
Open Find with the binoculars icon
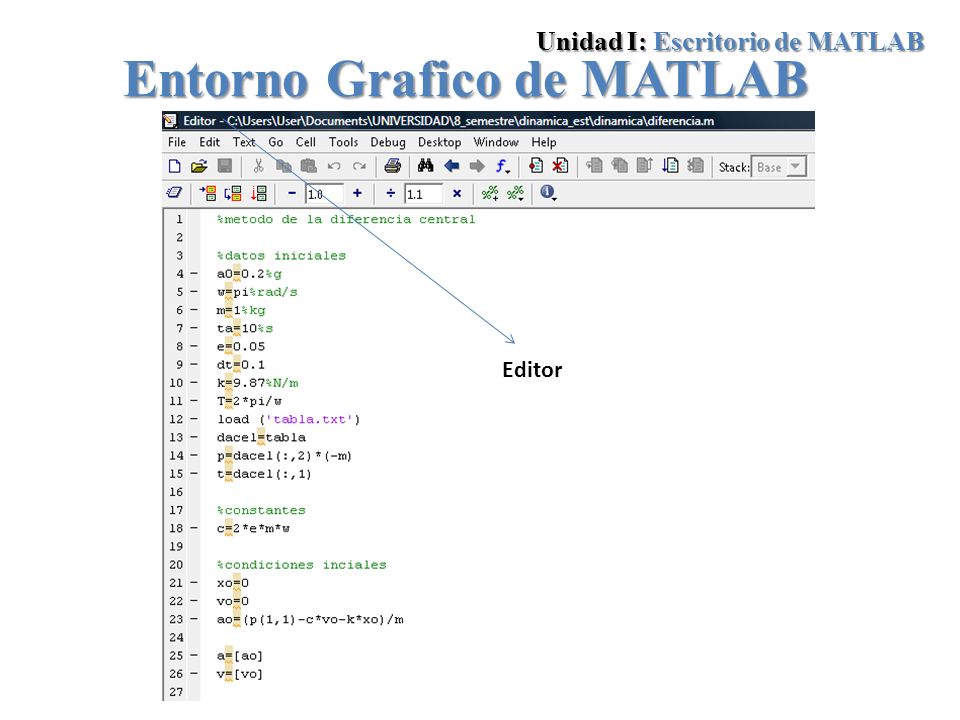[426, 166]
